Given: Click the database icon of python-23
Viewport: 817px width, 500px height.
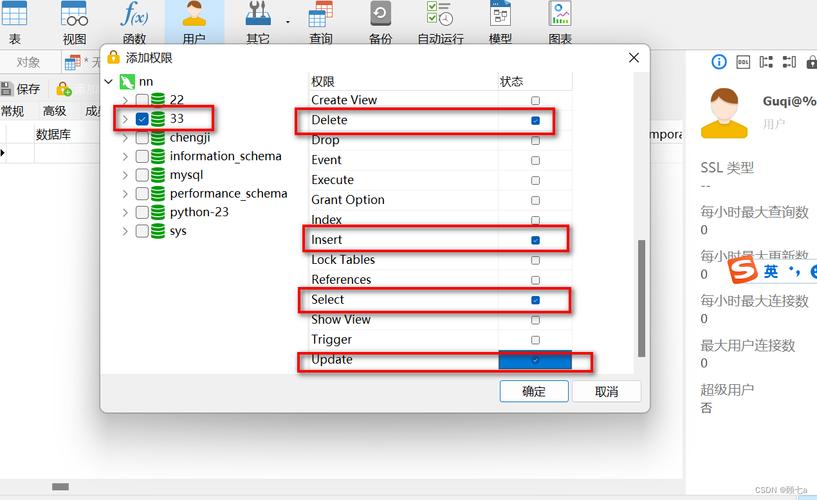Looking at the screenshot, I should coord(158,212).
